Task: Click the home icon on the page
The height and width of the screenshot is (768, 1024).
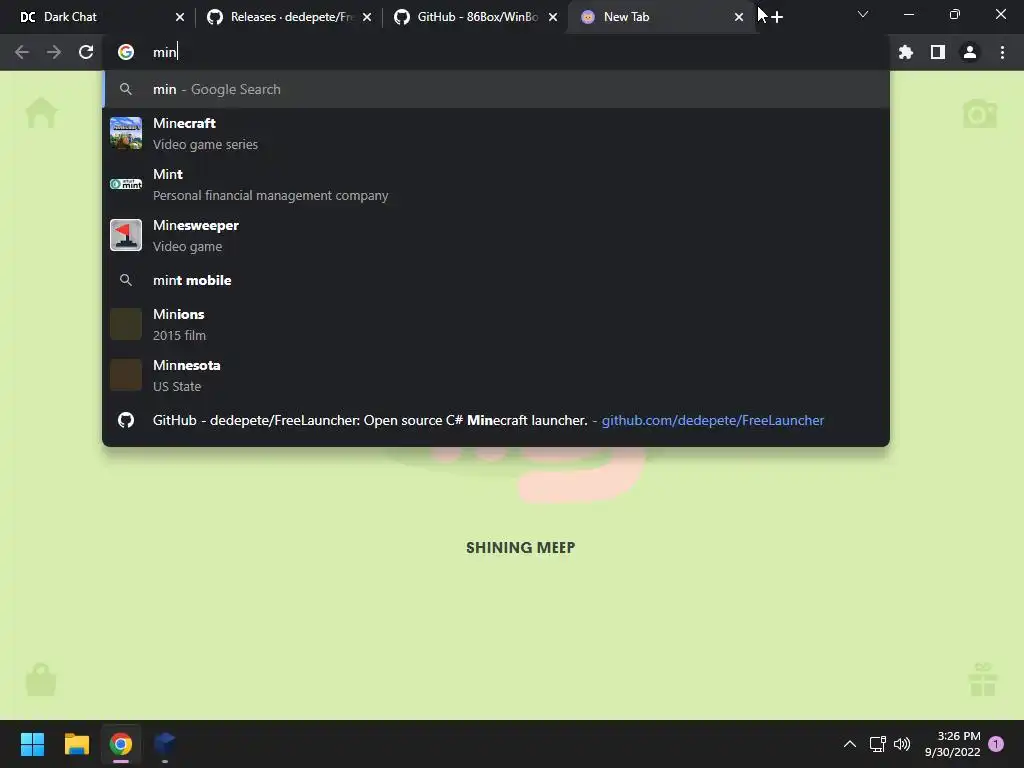Action: pos(41,113)
